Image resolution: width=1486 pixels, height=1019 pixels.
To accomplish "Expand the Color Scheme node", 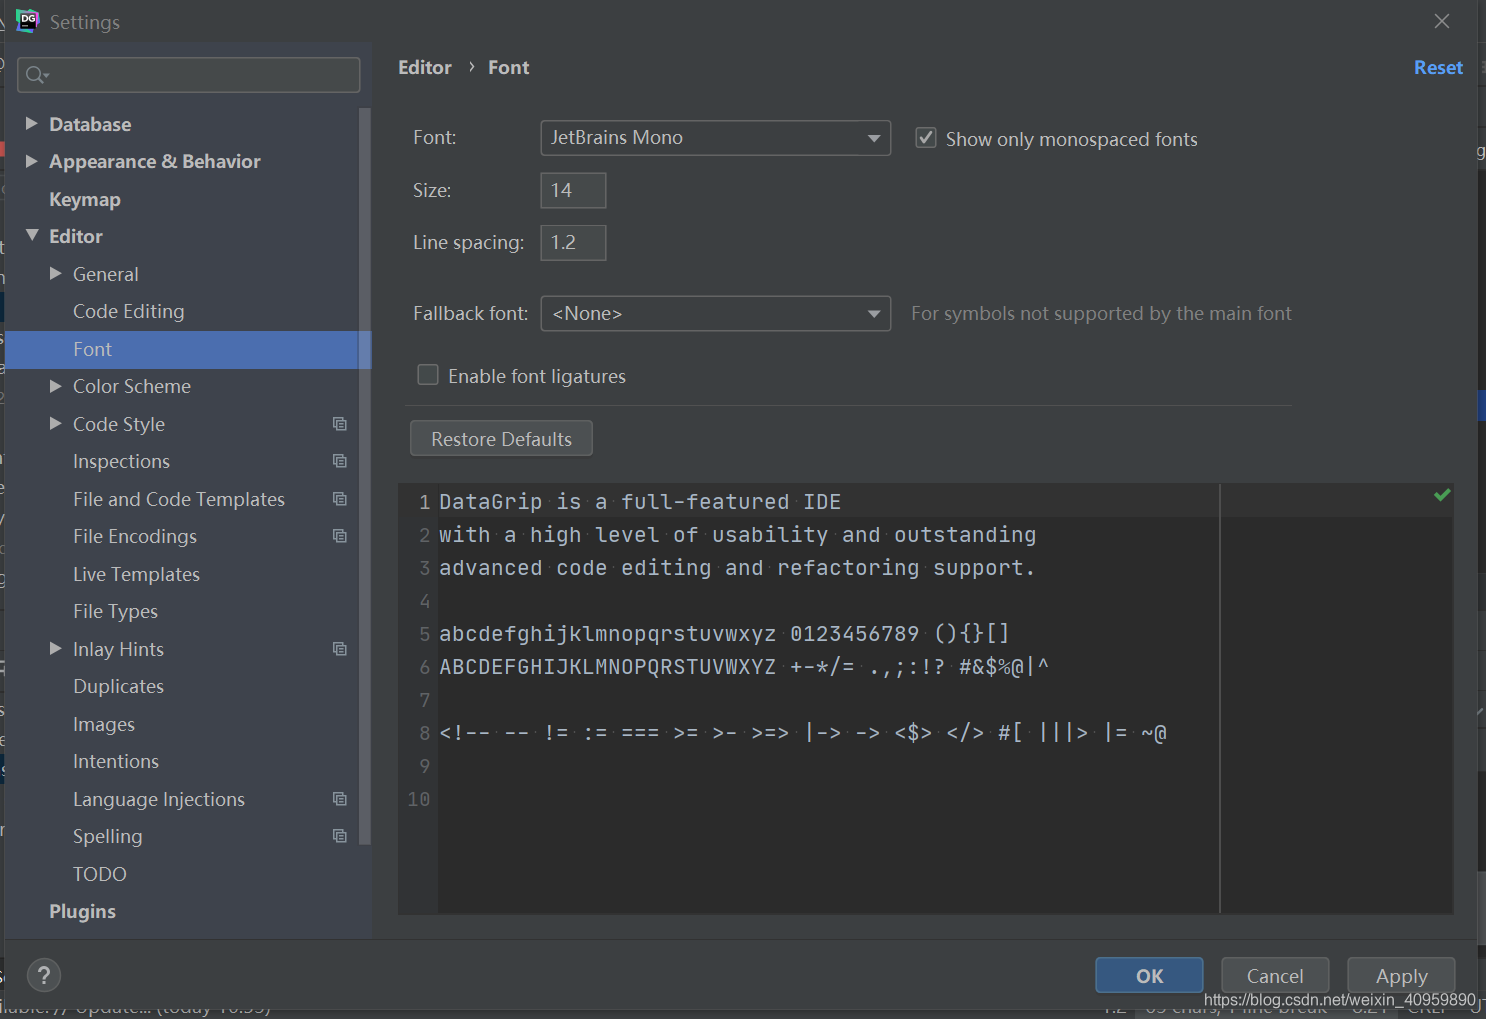I will [x=56, y=386].
